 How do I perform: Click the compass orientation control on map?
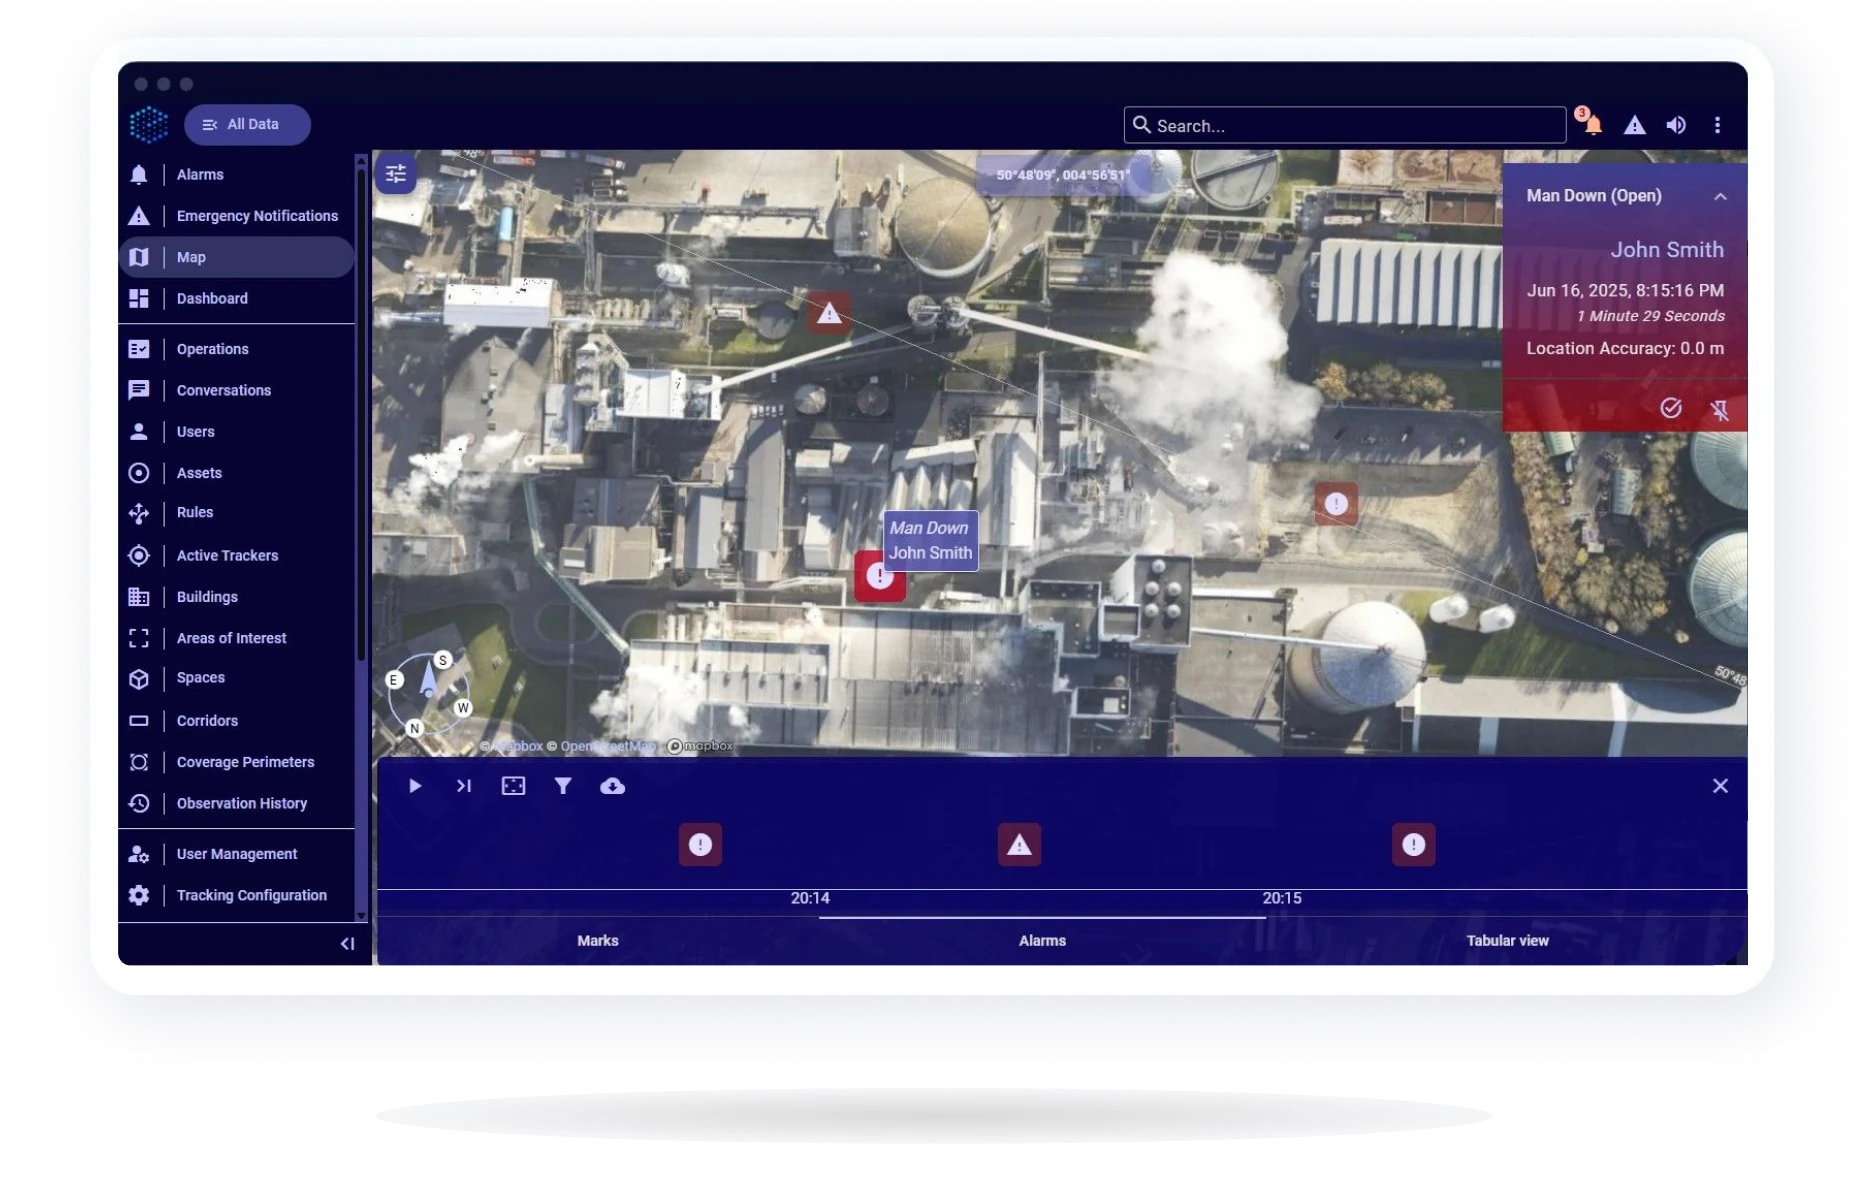pos(428,692)
